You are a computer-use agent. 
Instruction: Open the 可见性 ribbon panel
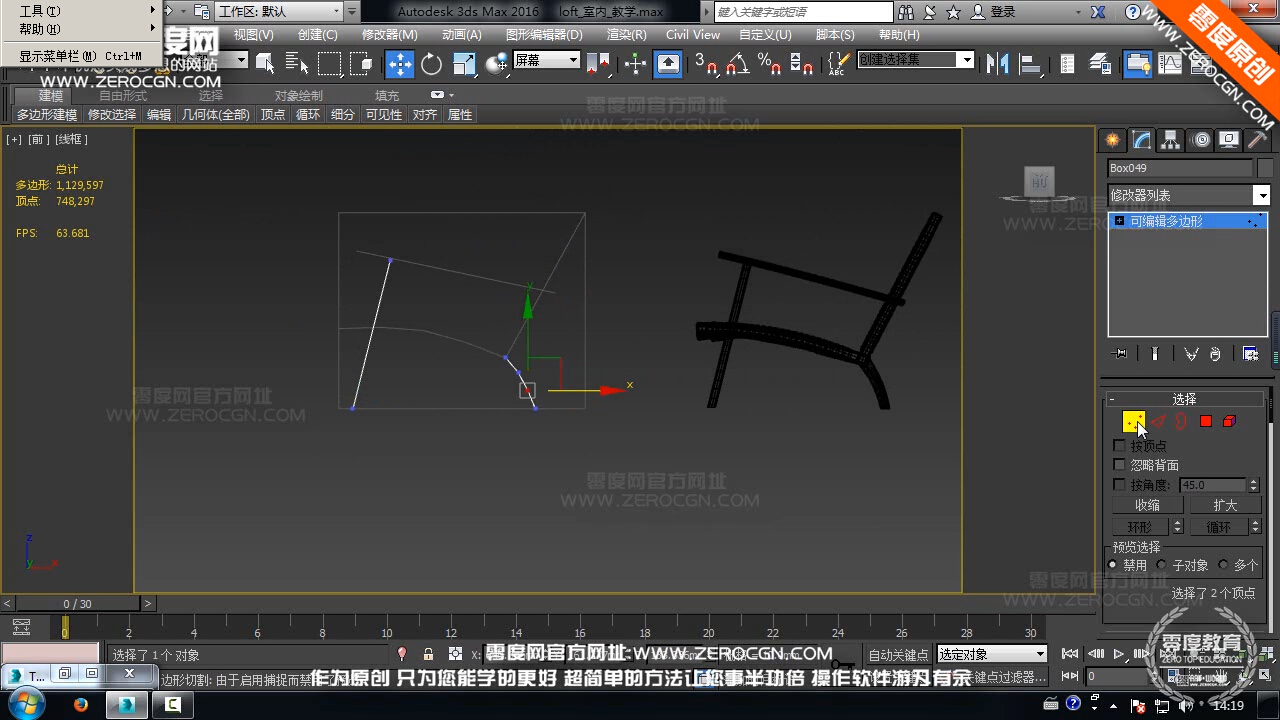384,115
